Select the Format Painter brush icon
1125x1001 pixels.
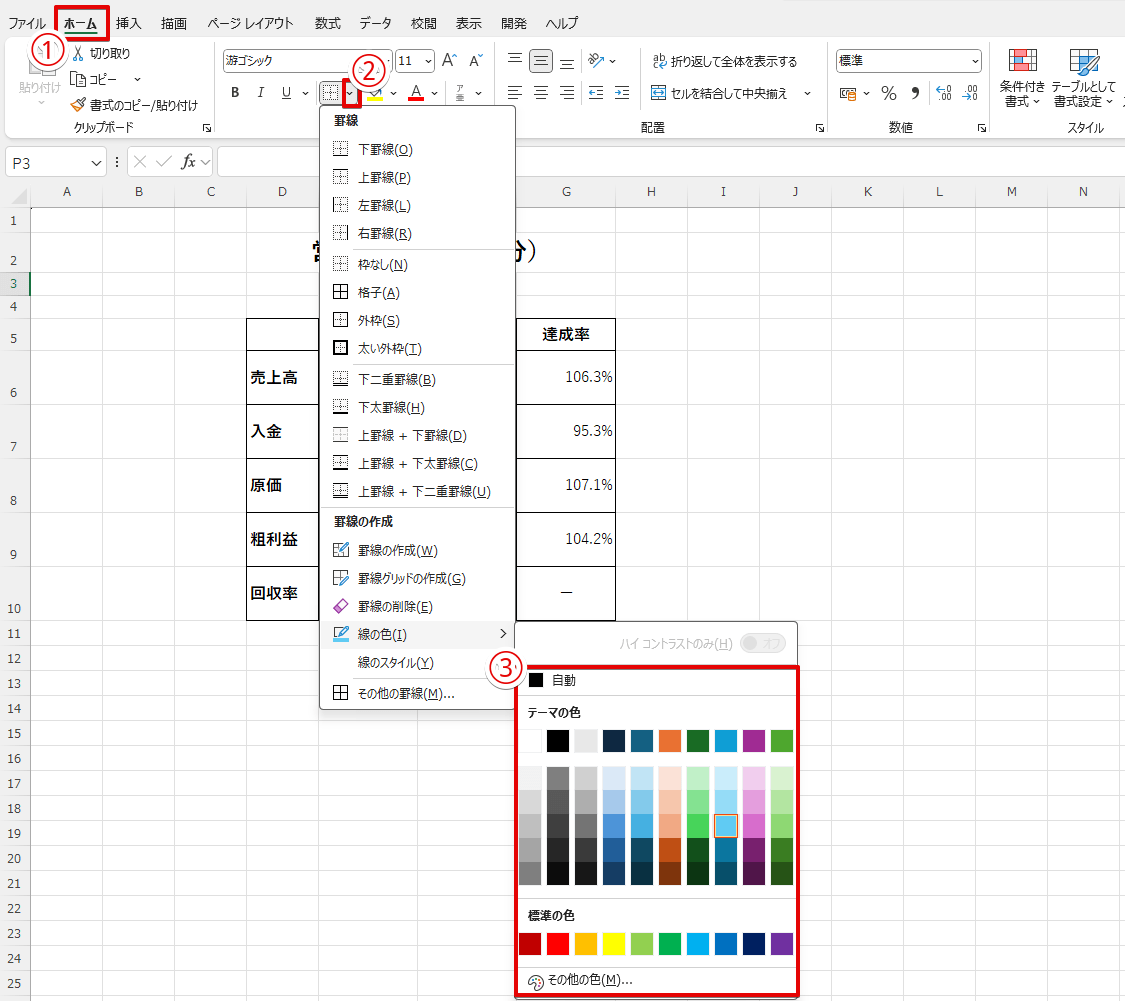click(77, 105)
